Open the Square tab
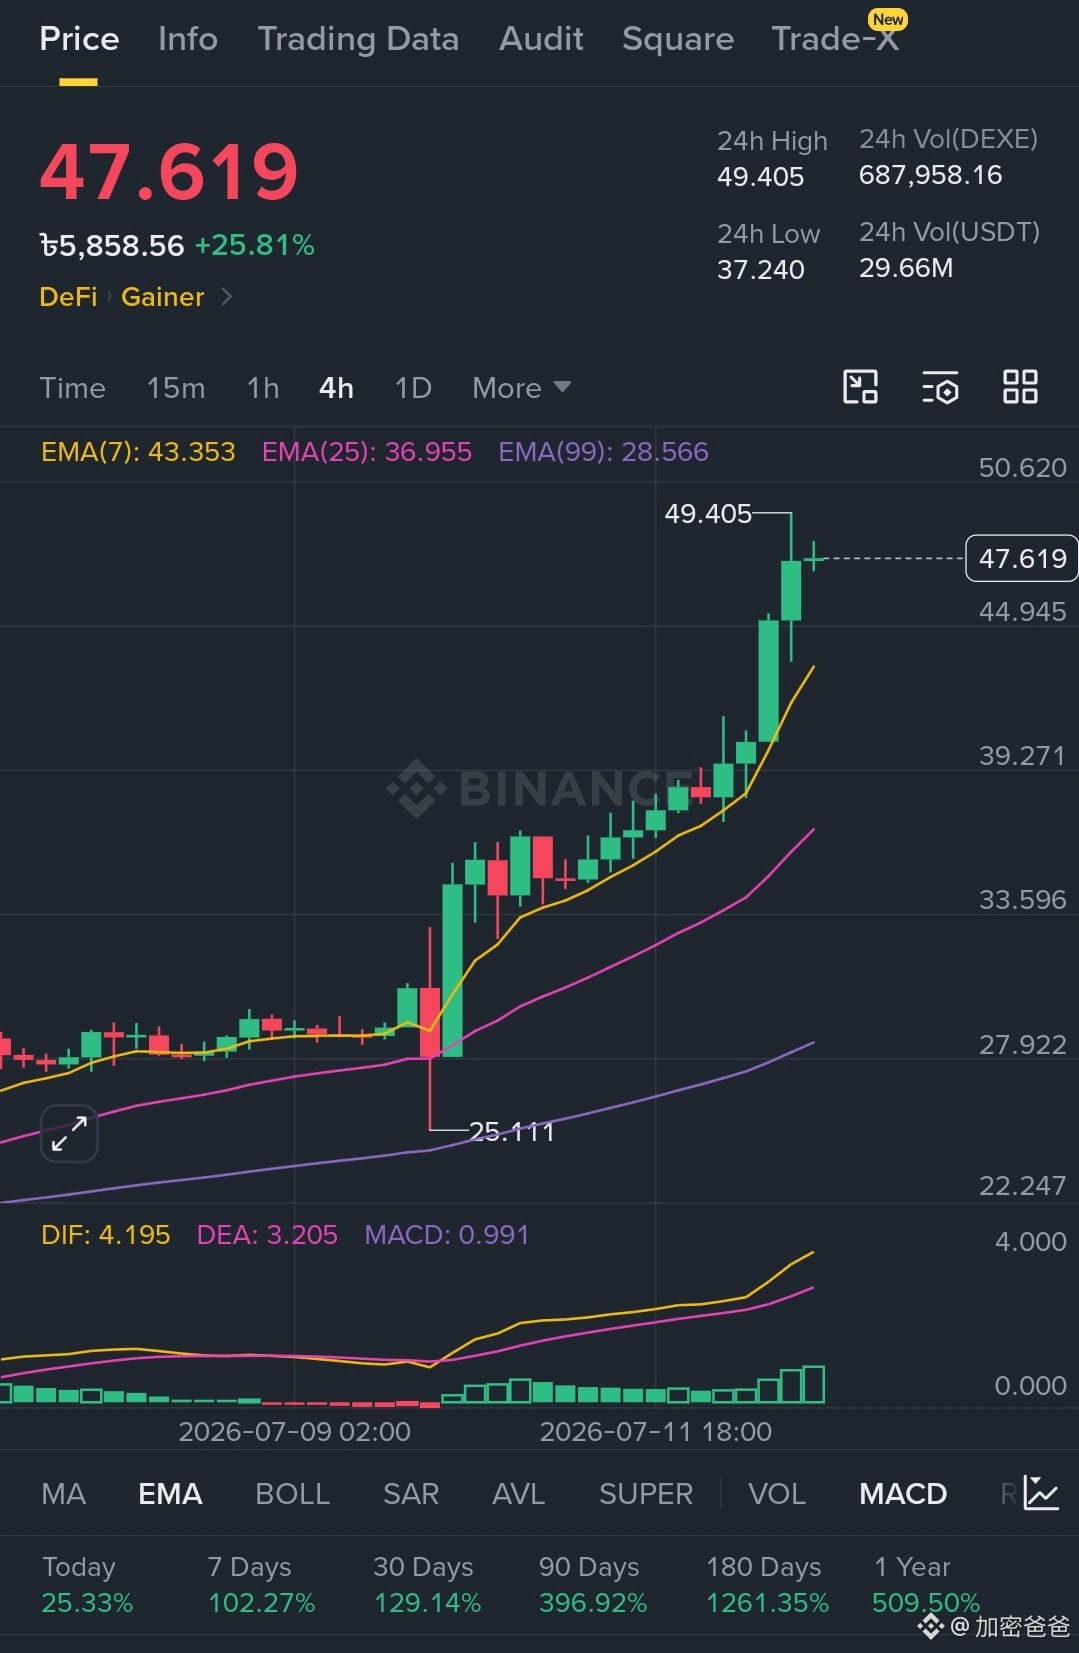 click(678, 39)
